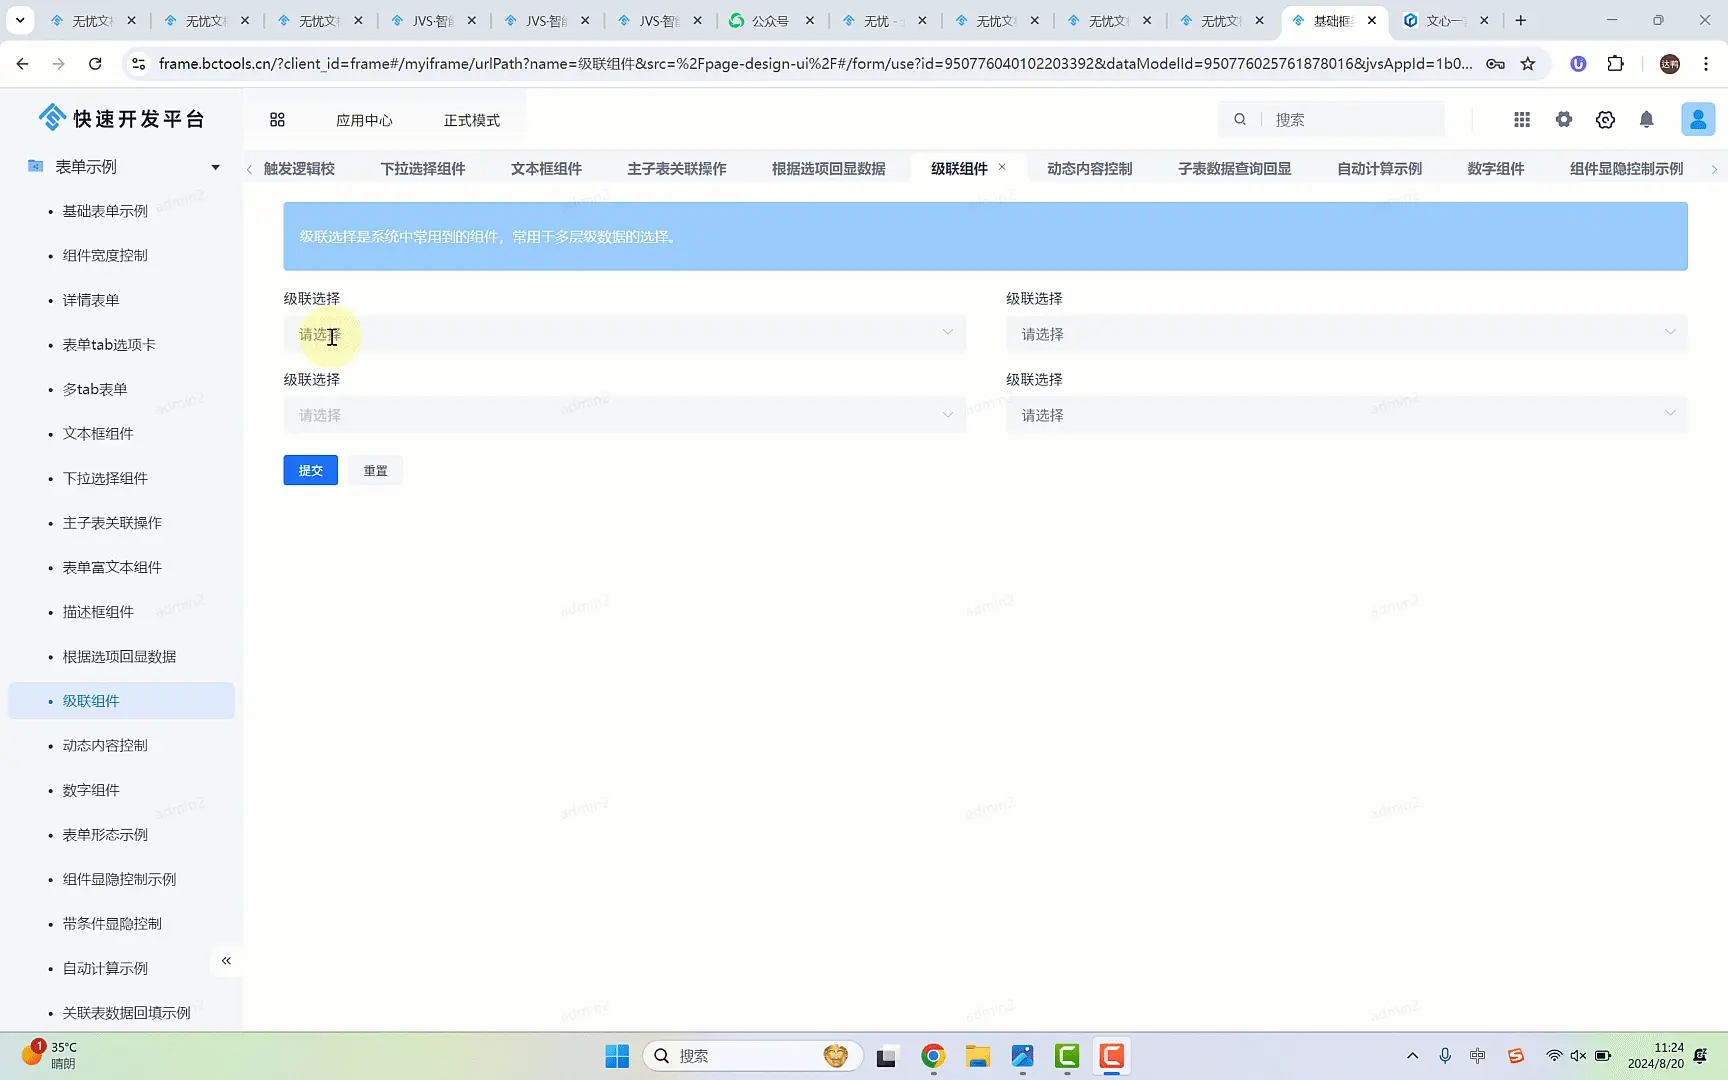Reset the form with 重置 button
1728x1080 pixels.
(376, 470)
